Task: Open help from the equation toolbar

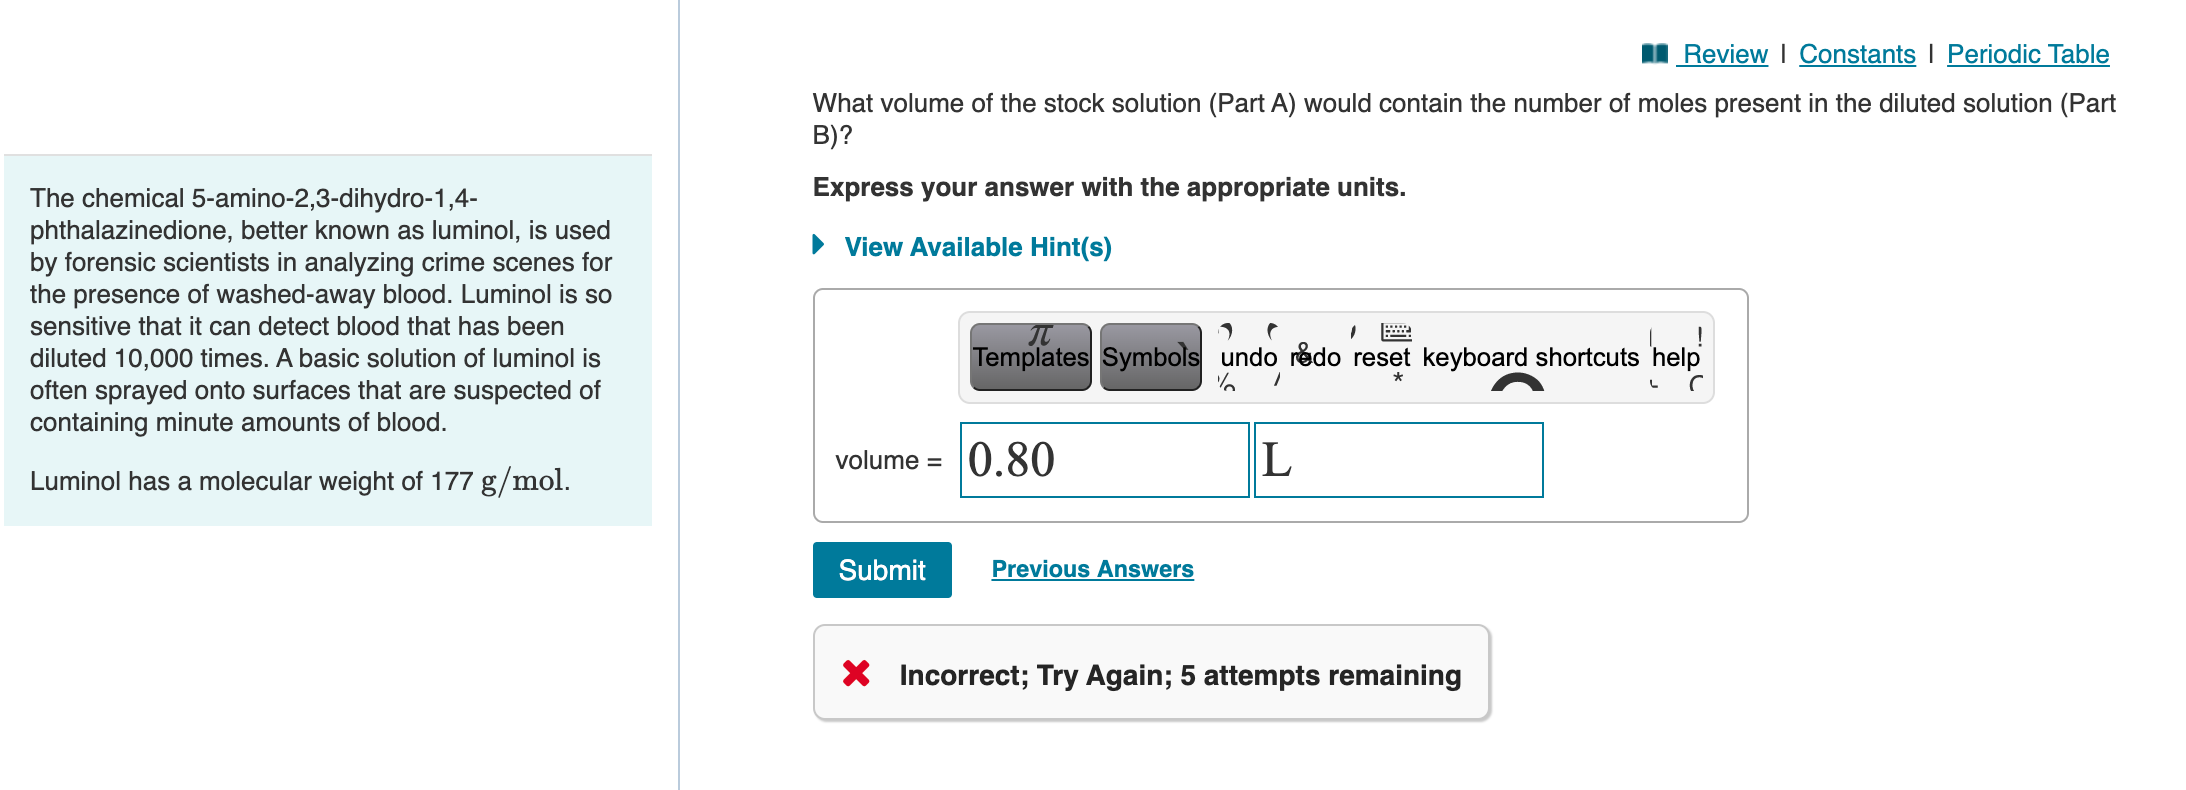Action: 1678,357
